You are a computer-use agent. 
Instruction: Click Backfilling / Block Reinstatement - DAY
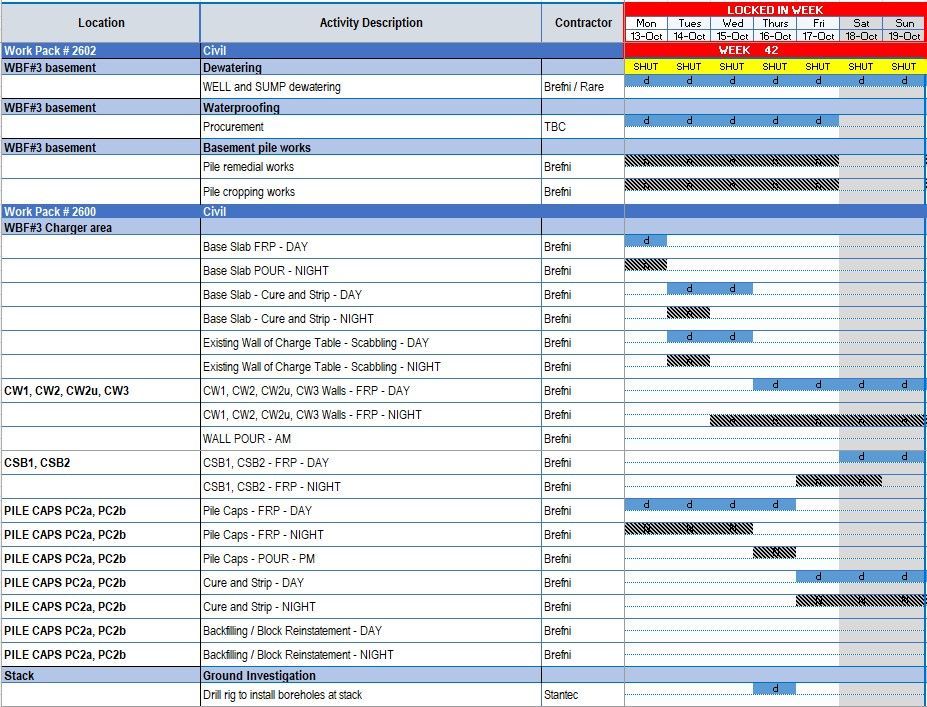click(371, 631)
